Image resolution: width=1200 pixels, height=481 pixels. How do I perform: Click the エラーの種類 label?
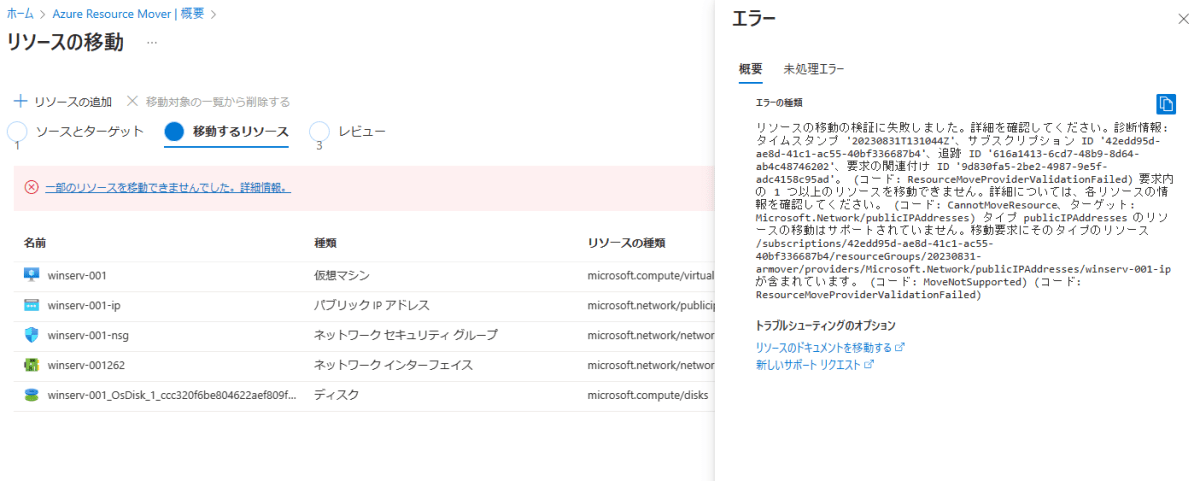(779, 103)
